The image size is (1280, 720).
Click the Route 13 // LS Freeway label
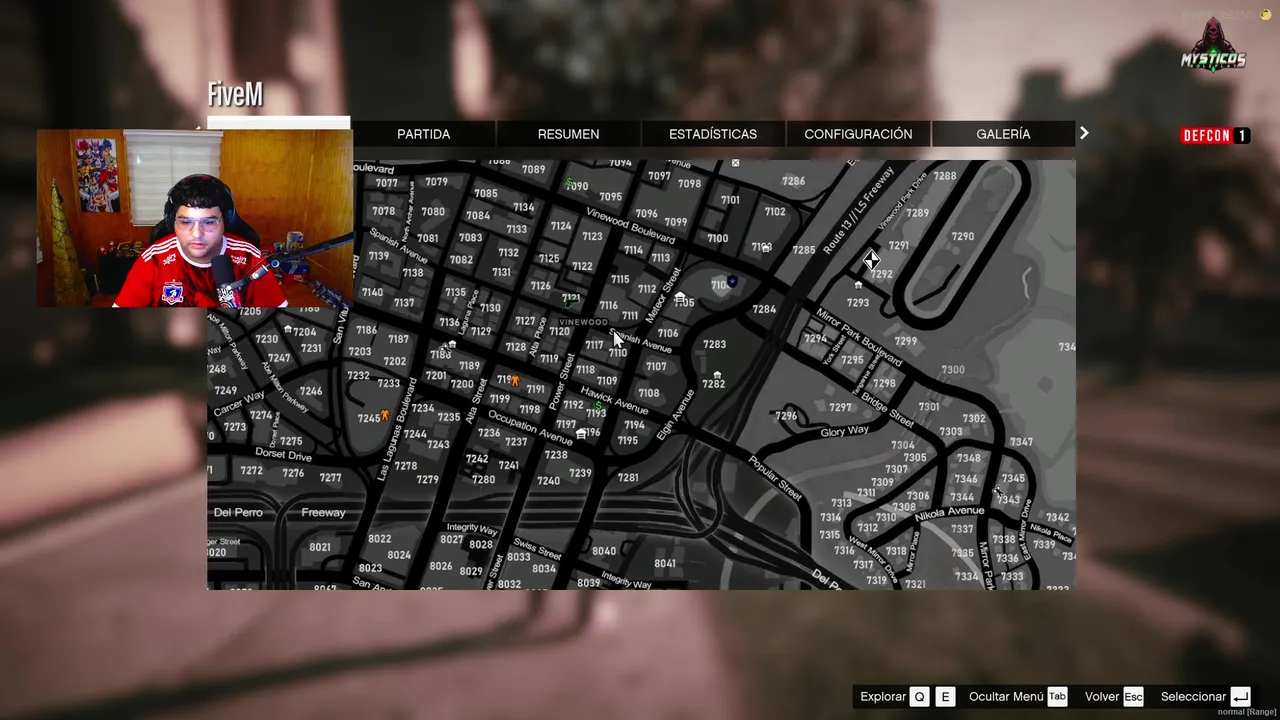click(859, 212)
